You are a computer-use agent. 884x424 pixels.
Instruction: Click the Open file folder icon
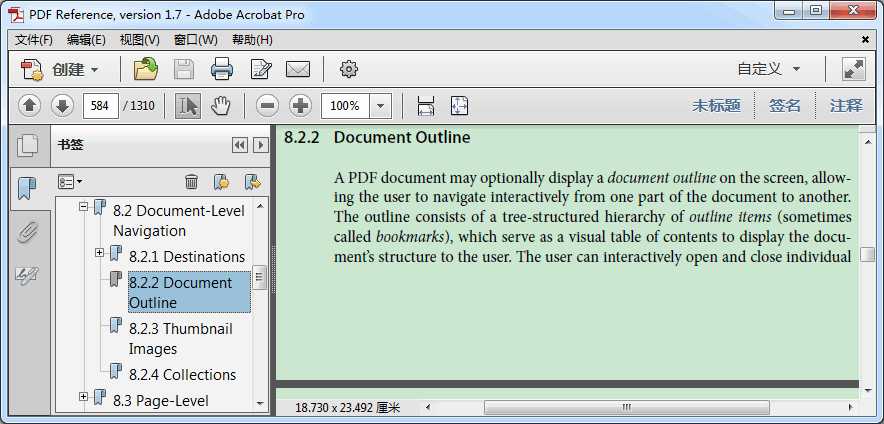coord(145,69)
